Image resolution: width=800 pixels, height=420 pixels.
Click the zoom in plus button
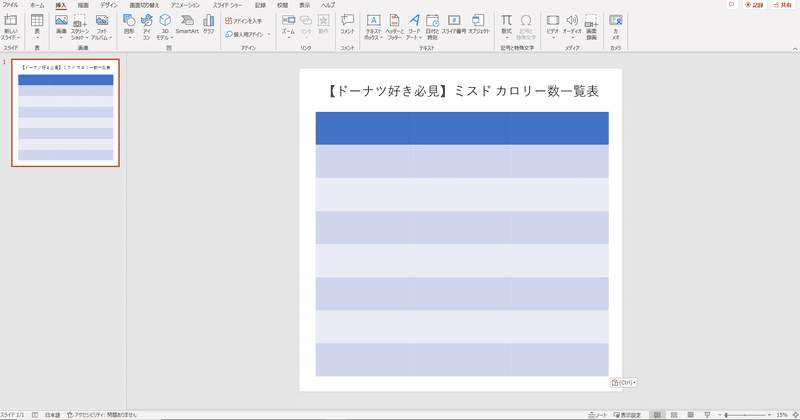tap(769, 415)
